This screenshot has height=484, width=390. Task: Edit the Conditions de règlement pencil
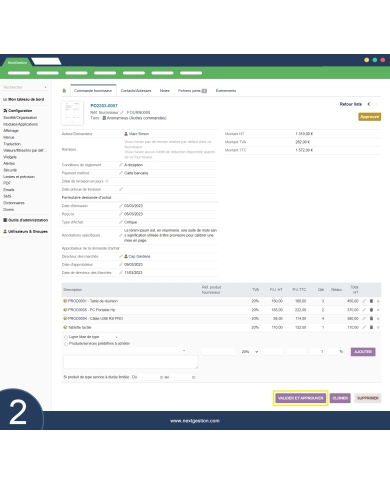[x=121, y=165]
